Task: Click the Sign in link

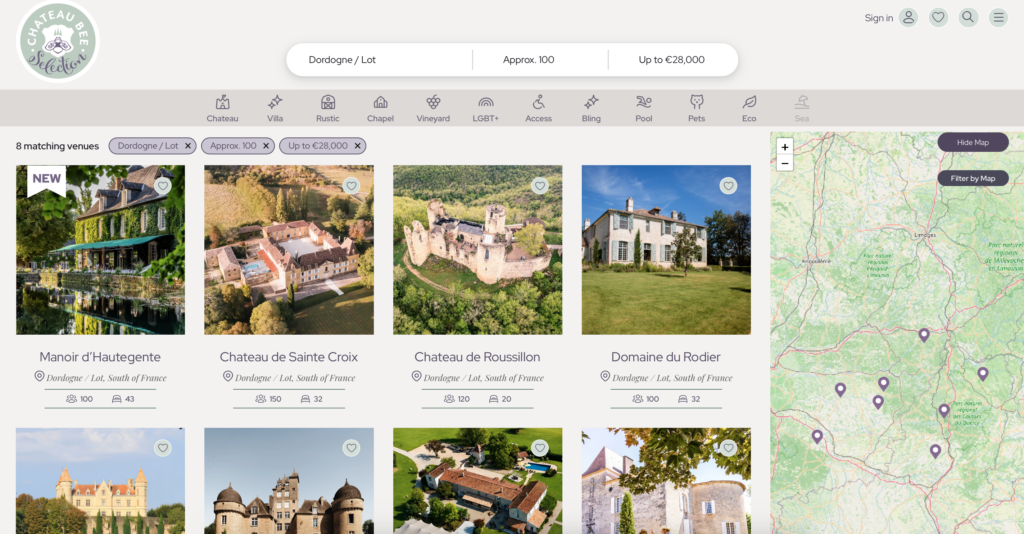Action: [x=878, y=18]
